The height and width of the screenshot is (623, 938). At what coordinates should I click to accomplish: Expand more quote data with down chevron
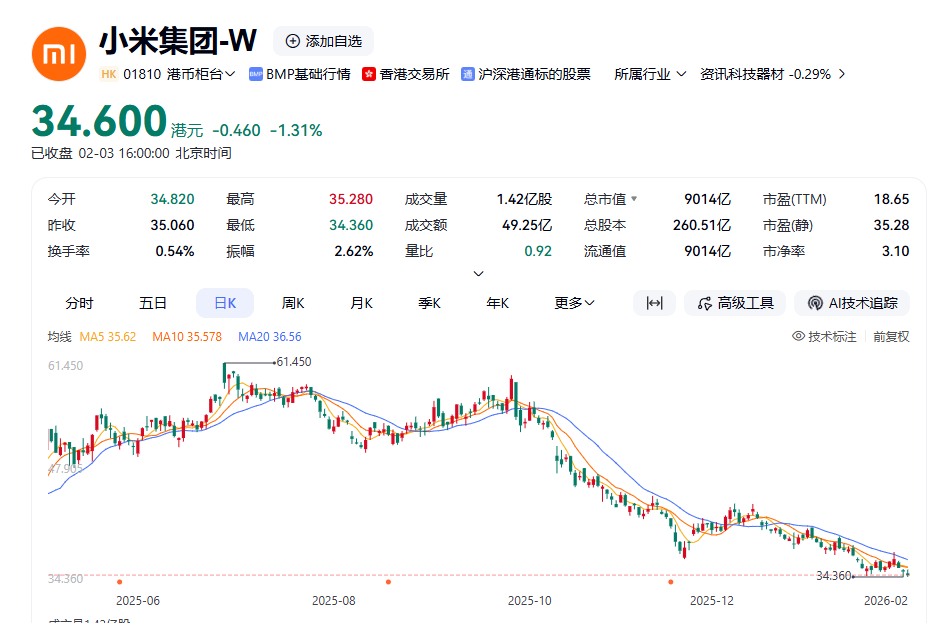point(479,274)
